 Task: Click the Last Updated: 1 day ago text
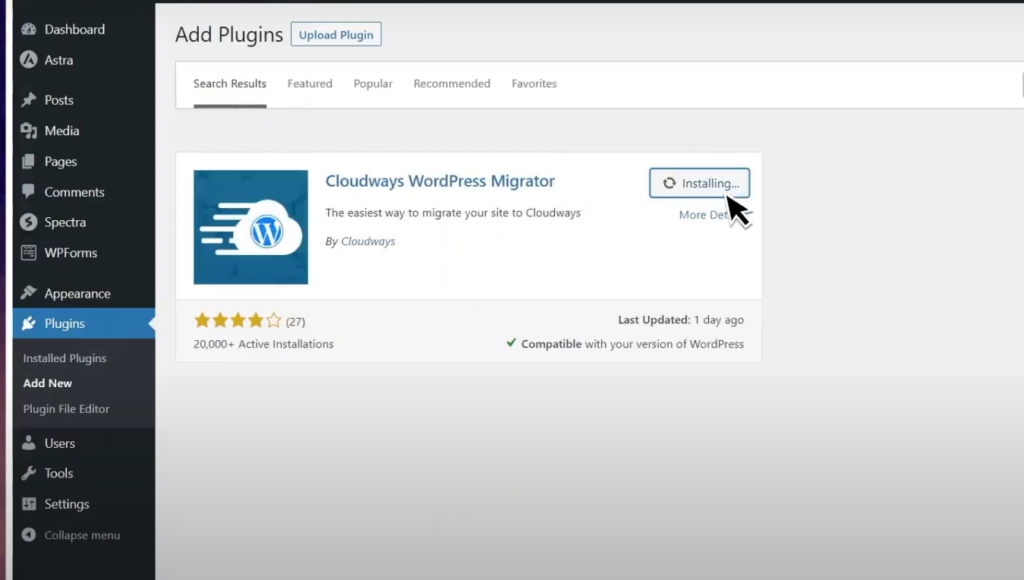pos(680,319)
